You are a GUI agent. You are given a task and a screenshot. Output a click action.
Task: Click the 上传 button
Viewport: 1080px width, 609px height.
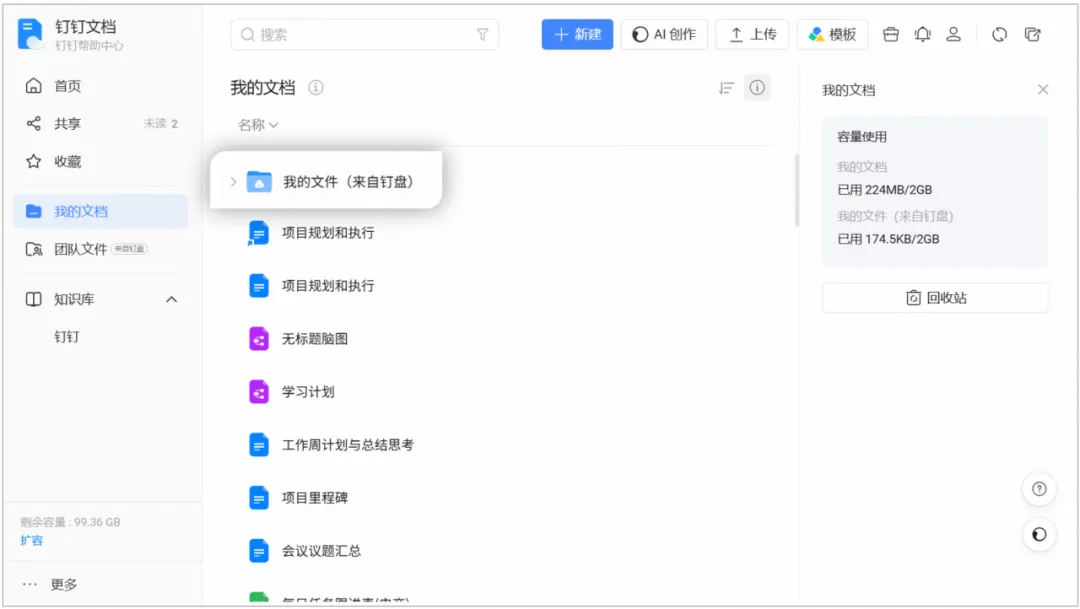point(752,34)
